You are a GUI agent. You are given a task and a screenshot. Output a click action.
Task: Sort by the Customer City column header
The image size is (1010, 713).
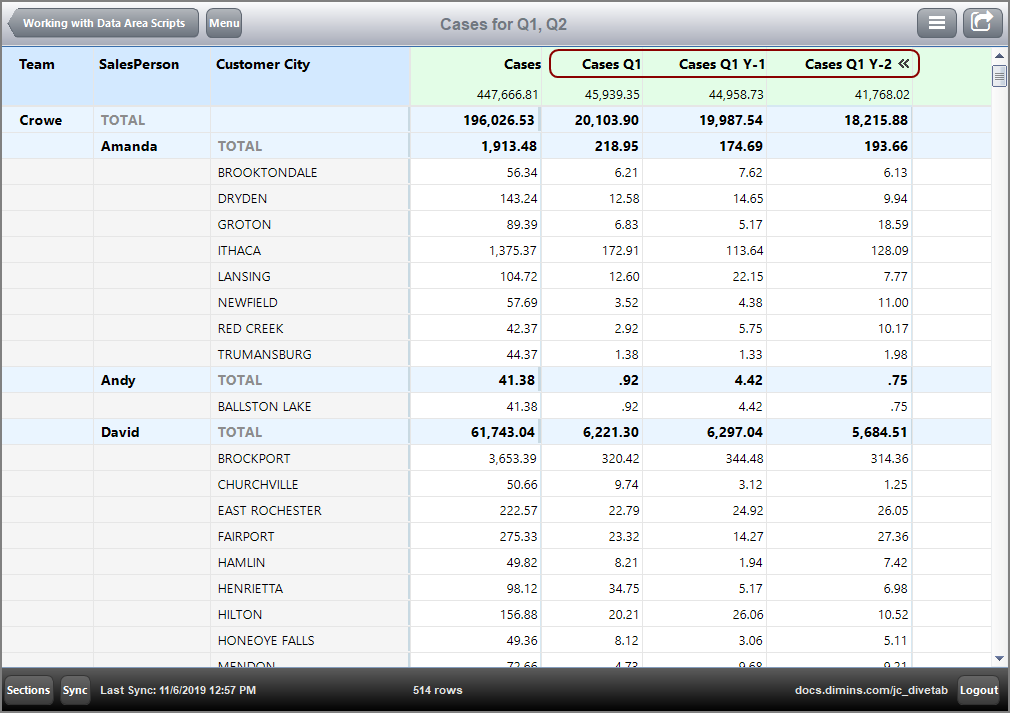tap(263, 64)
